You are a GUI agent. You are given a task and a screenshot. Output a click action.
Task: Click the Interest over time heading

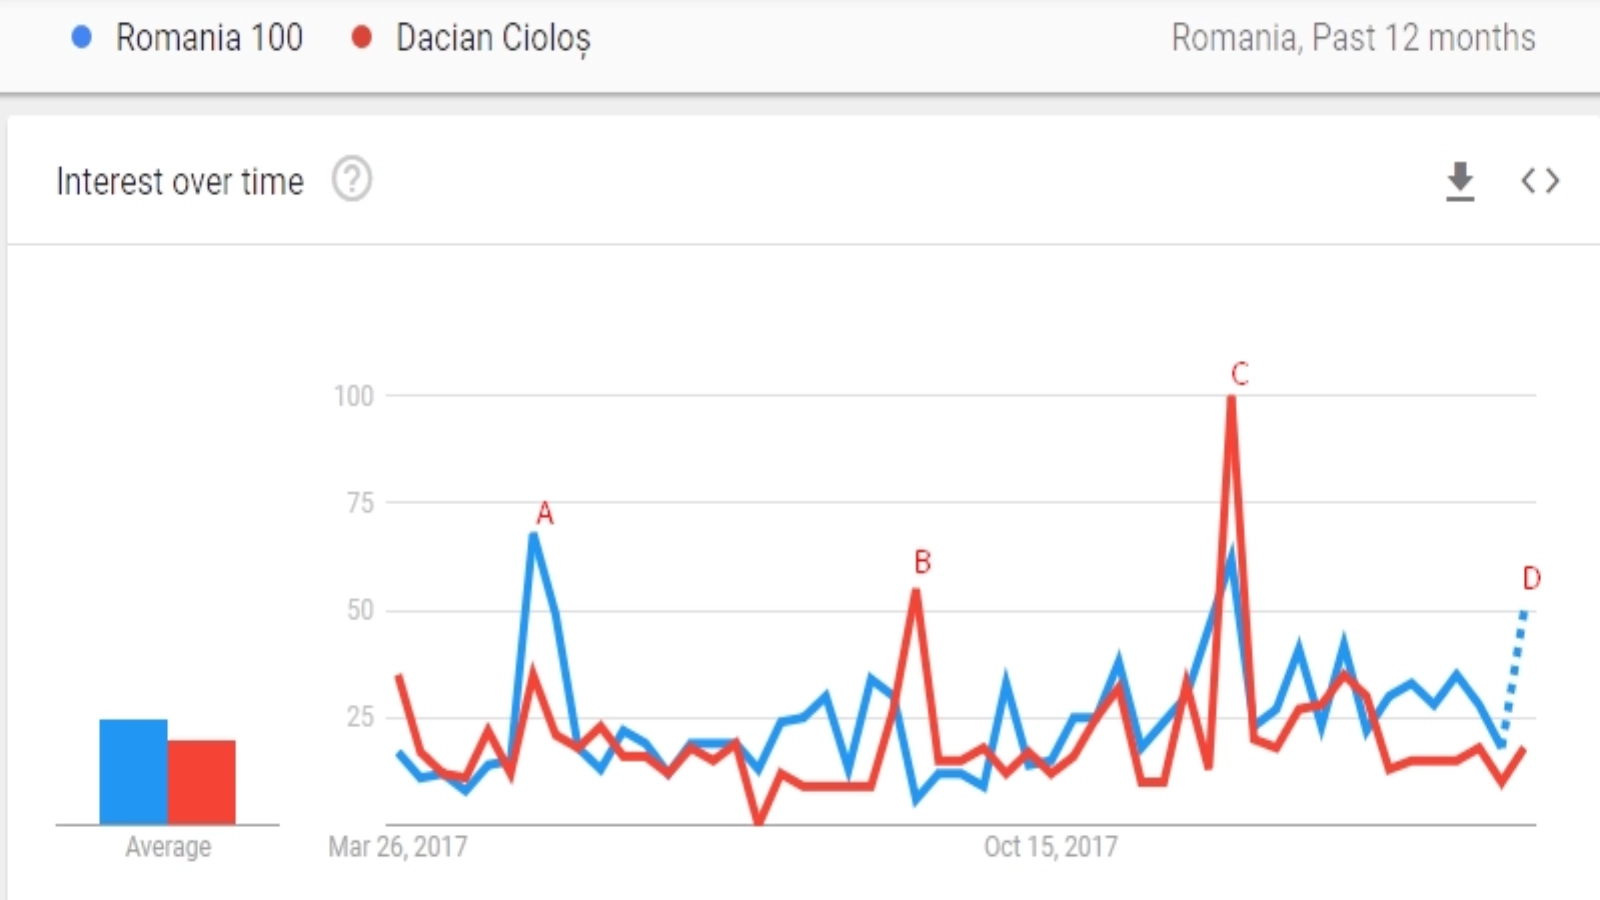(180, 182)
